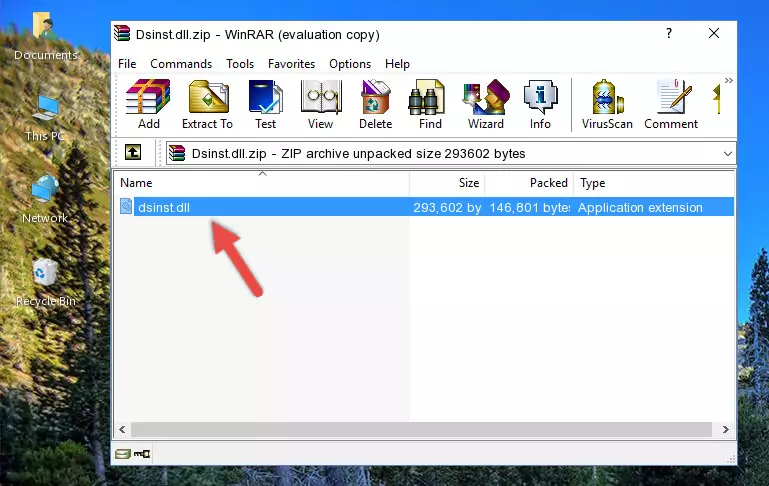This screenshot has height=486, width=769.
Task: Launch the Wizard tool
Action: coord(486,104)
